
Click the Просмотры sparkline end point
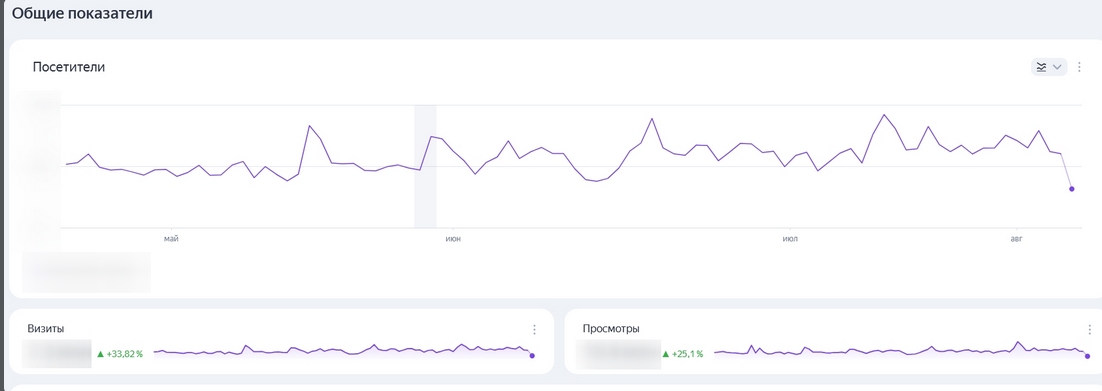coord(1087,356)
